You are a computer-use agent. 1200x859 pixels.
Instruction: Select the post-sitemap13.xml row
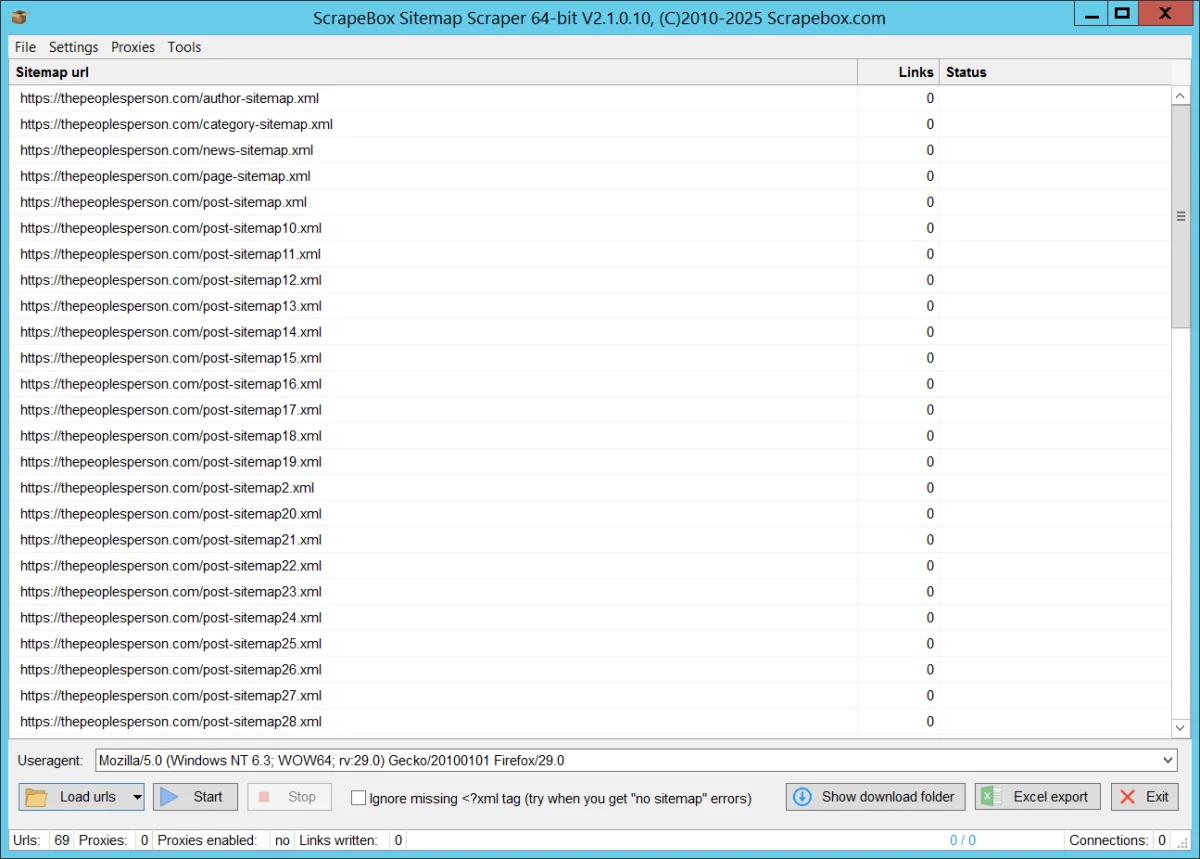tap(590, 306)
